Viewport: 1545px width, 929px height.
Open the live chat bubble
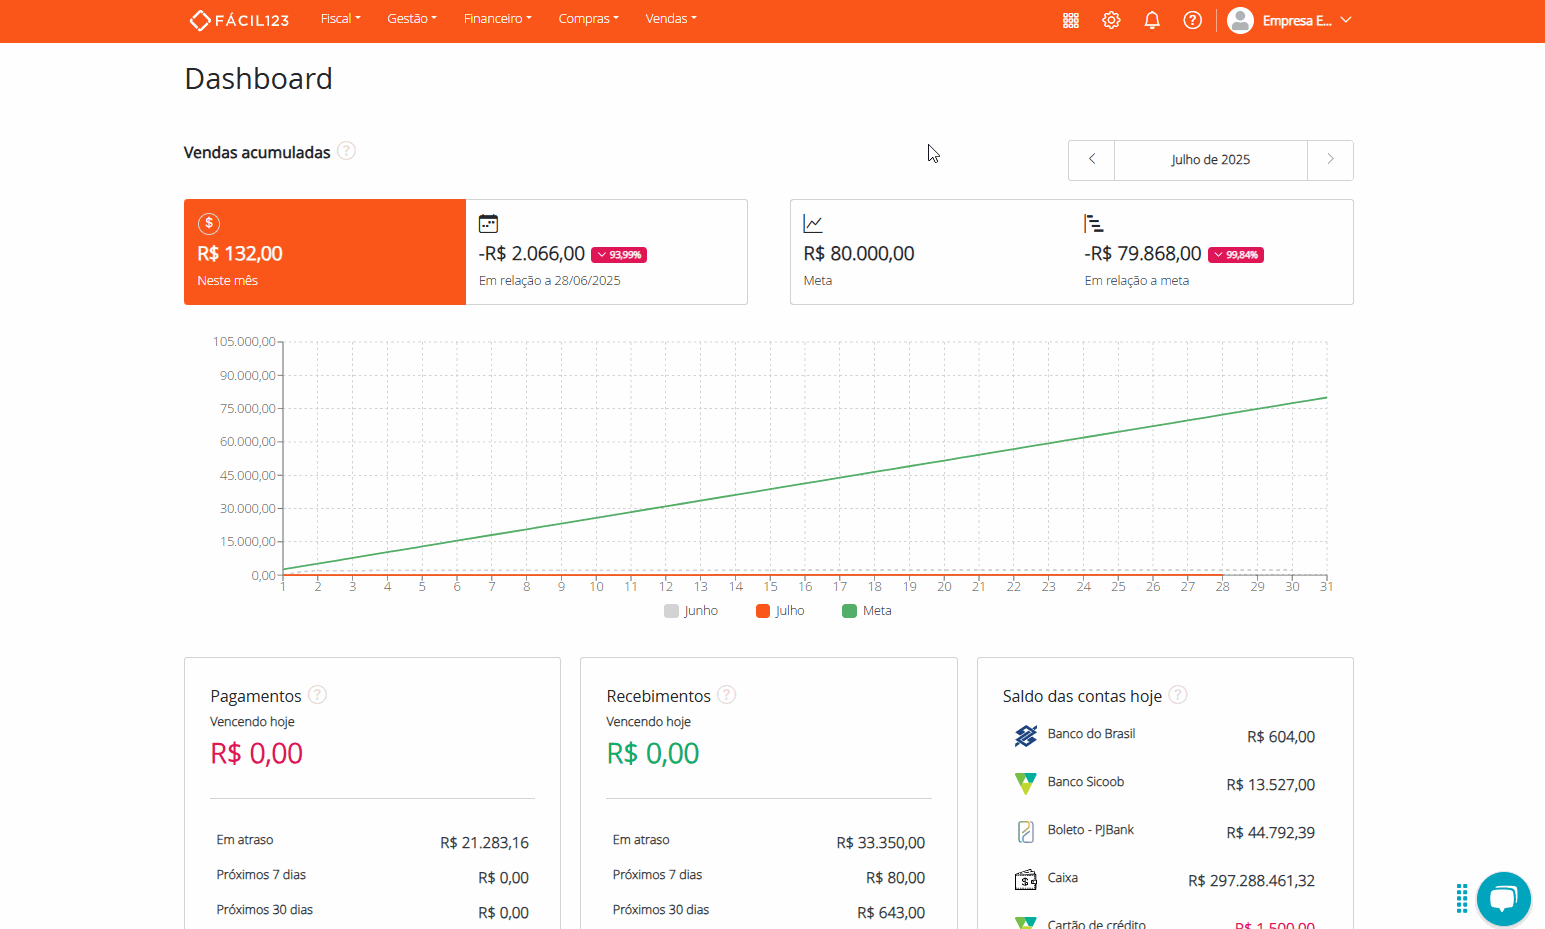point(1502,898)
